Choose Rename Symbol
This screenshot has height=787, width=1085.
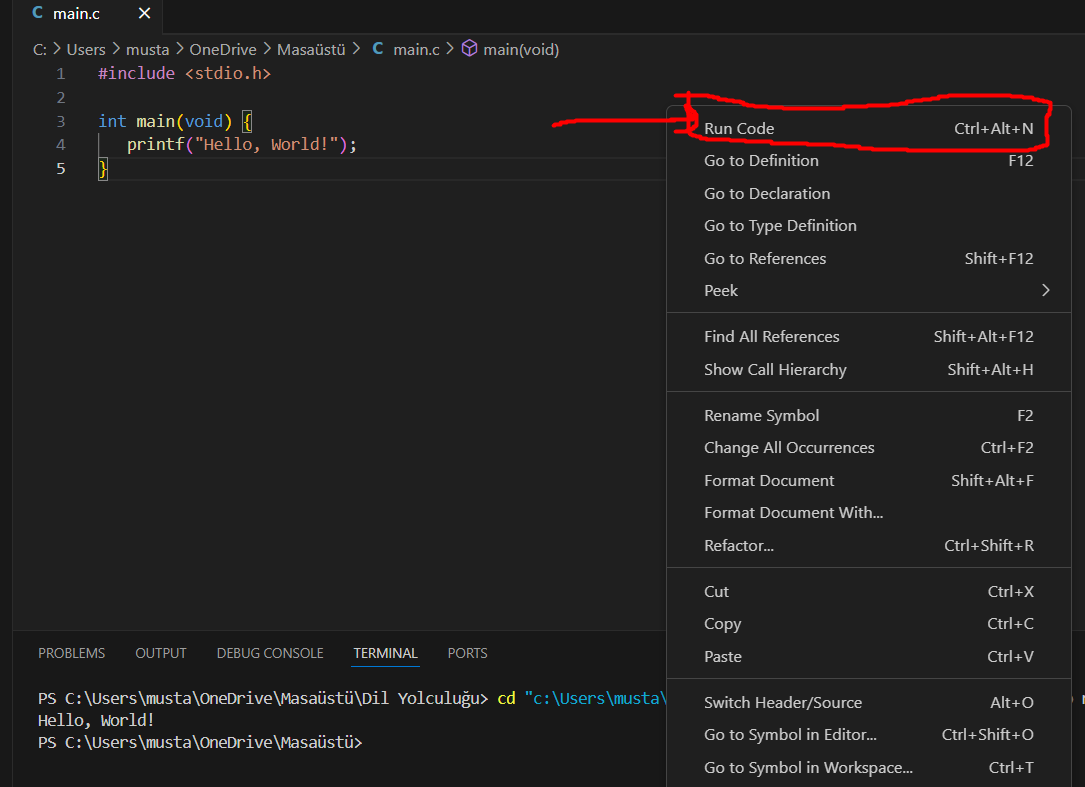coord(868,416)
